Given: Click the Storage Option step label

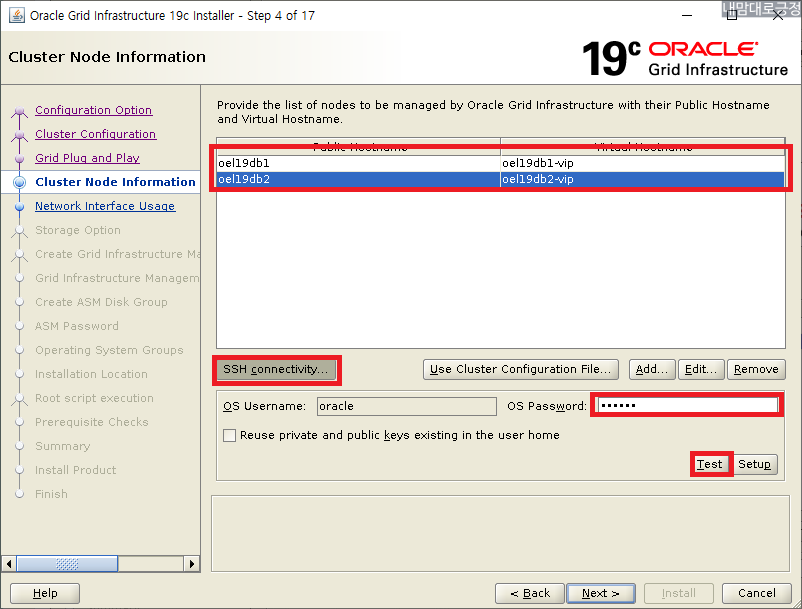Looking at the screenshot, I should coord(78,230).
